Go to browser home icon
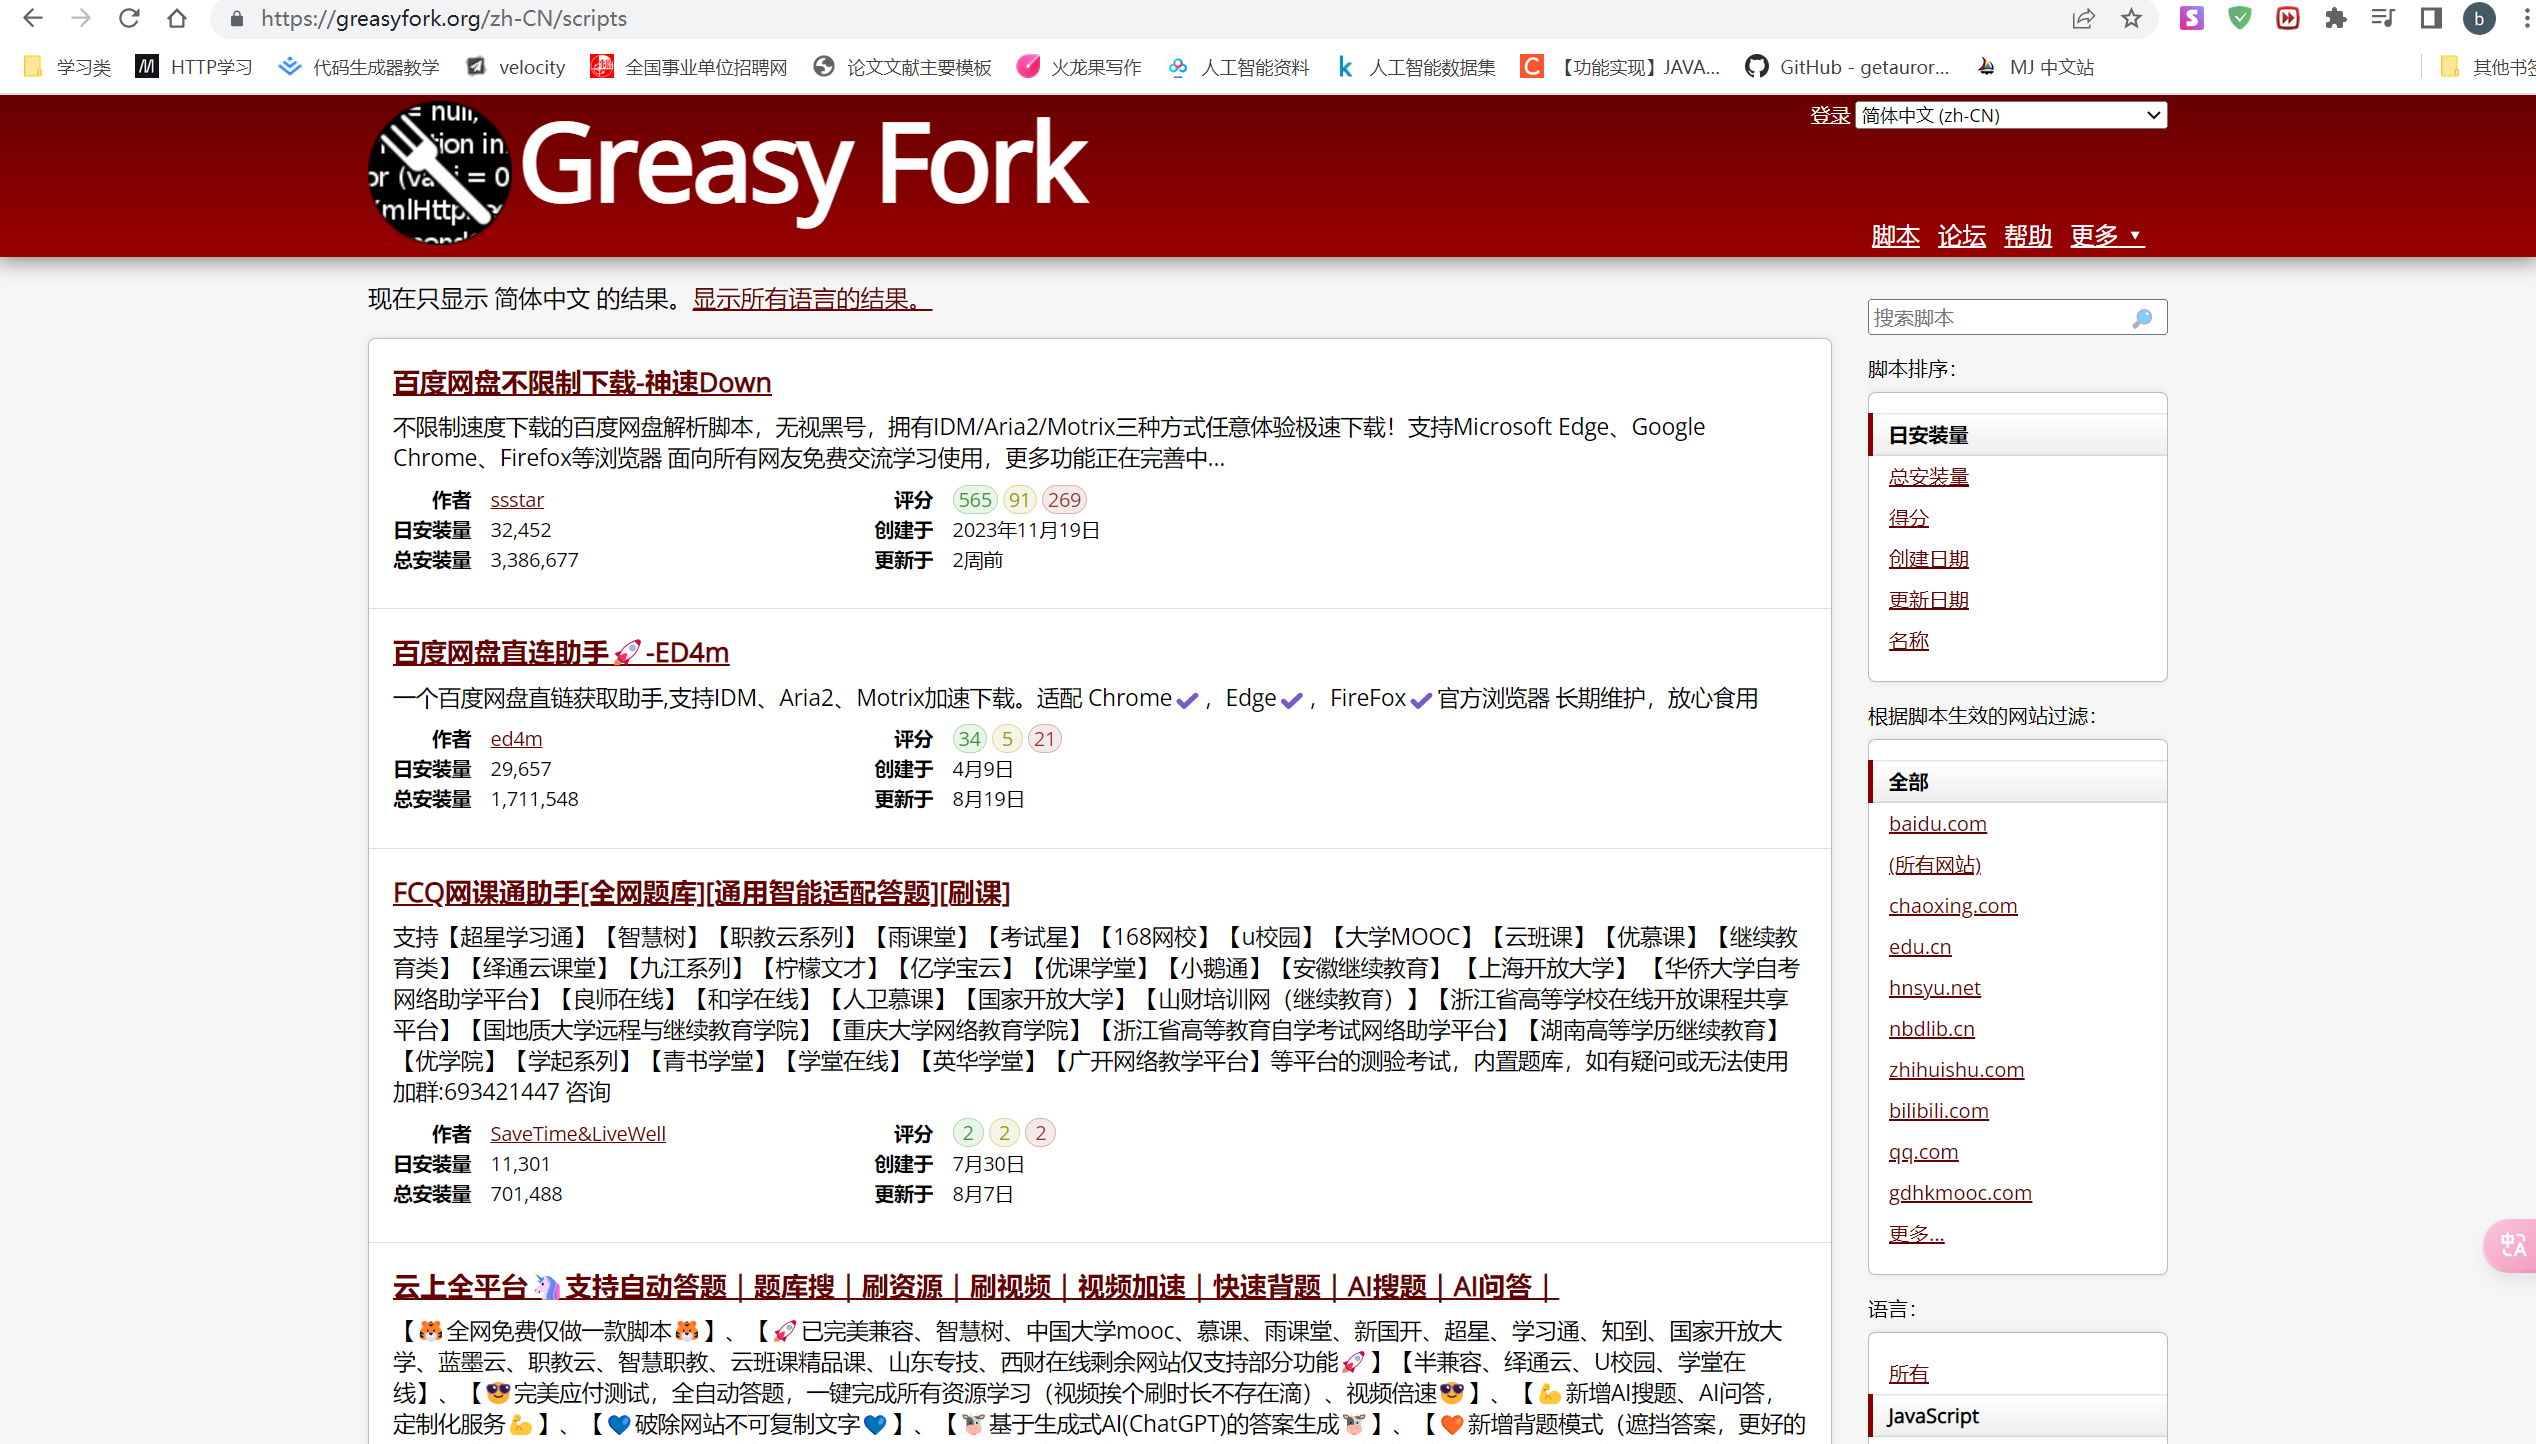The height and width of the screenshot is (1444, 2536). (x=177, y=18)
